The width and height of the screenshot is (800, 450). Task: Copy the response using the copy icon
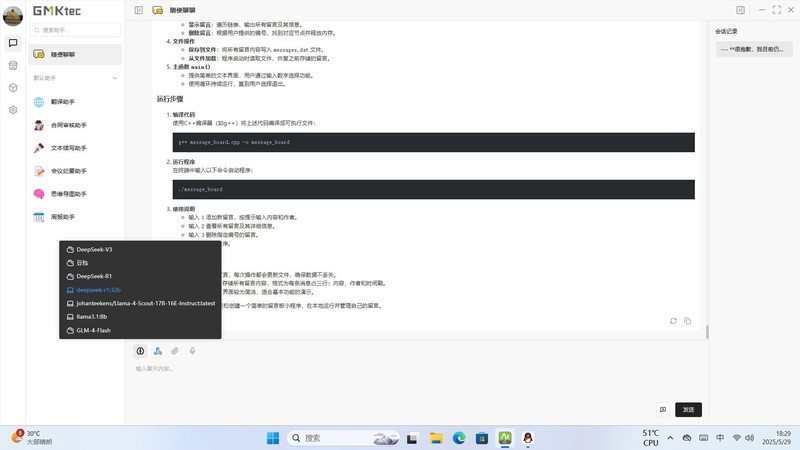(688, 321)
